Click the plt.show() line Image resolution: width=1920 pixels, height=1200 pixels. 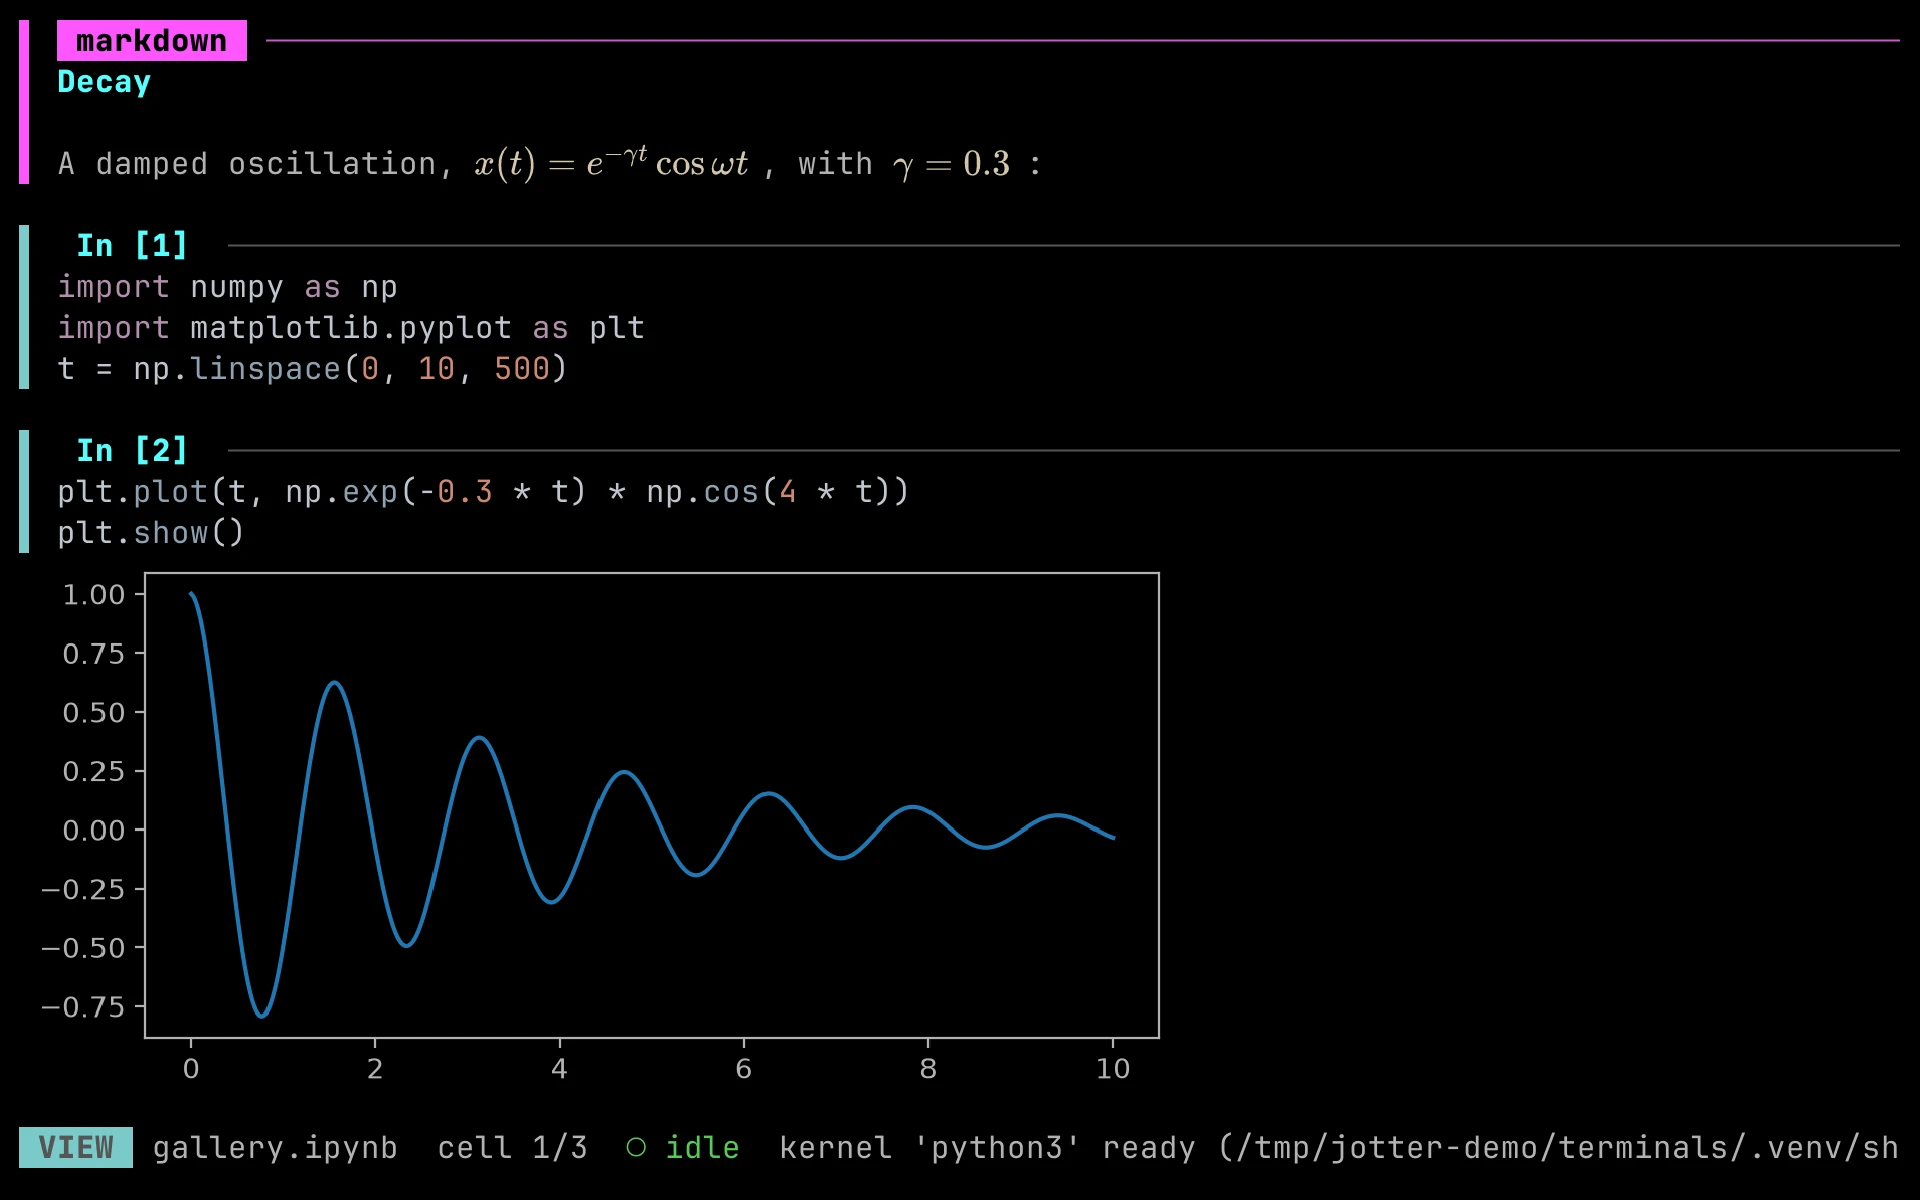151,533
